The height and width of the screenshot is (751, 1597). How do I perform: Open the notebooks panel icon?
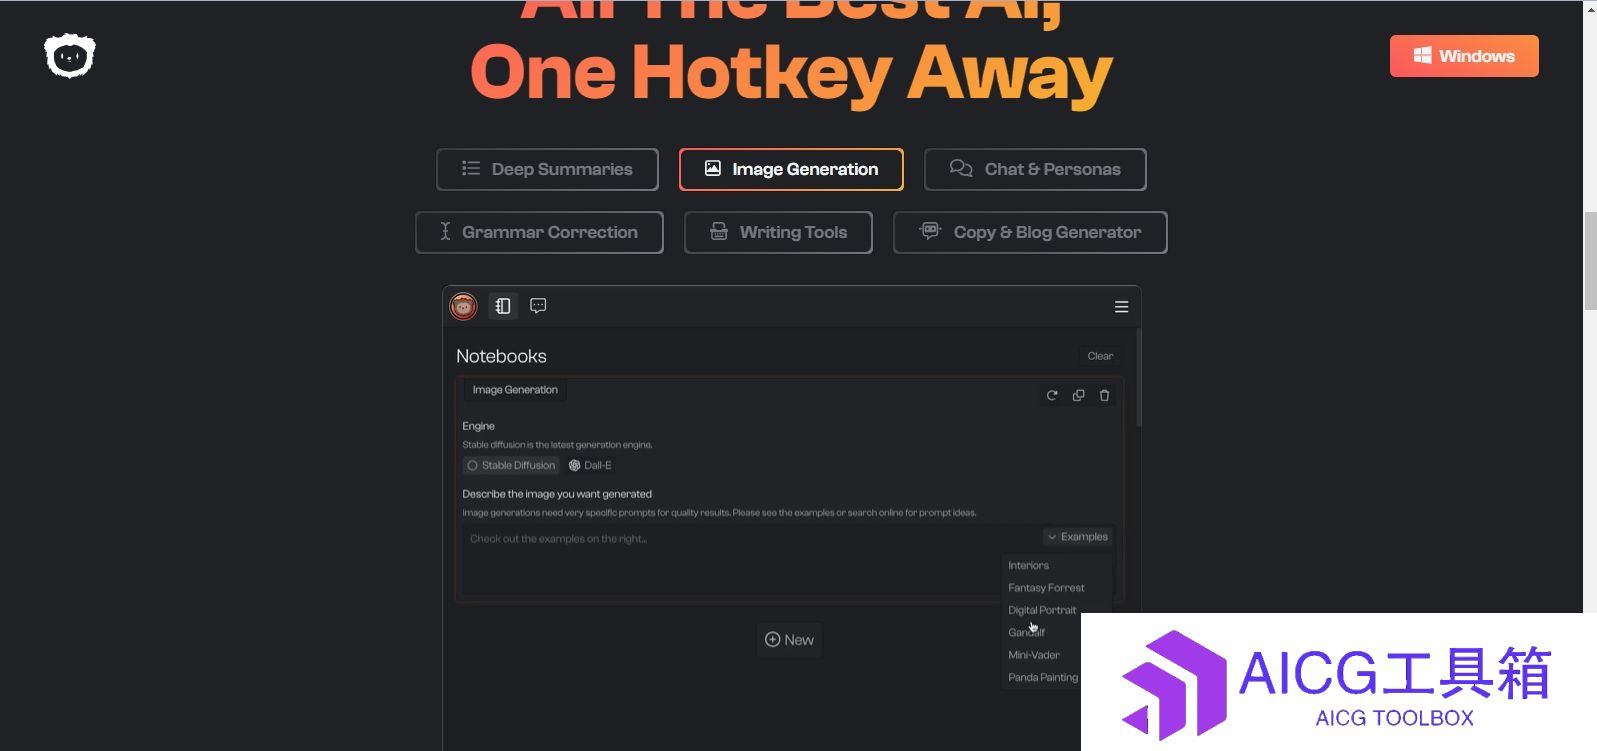click(503, 306)
